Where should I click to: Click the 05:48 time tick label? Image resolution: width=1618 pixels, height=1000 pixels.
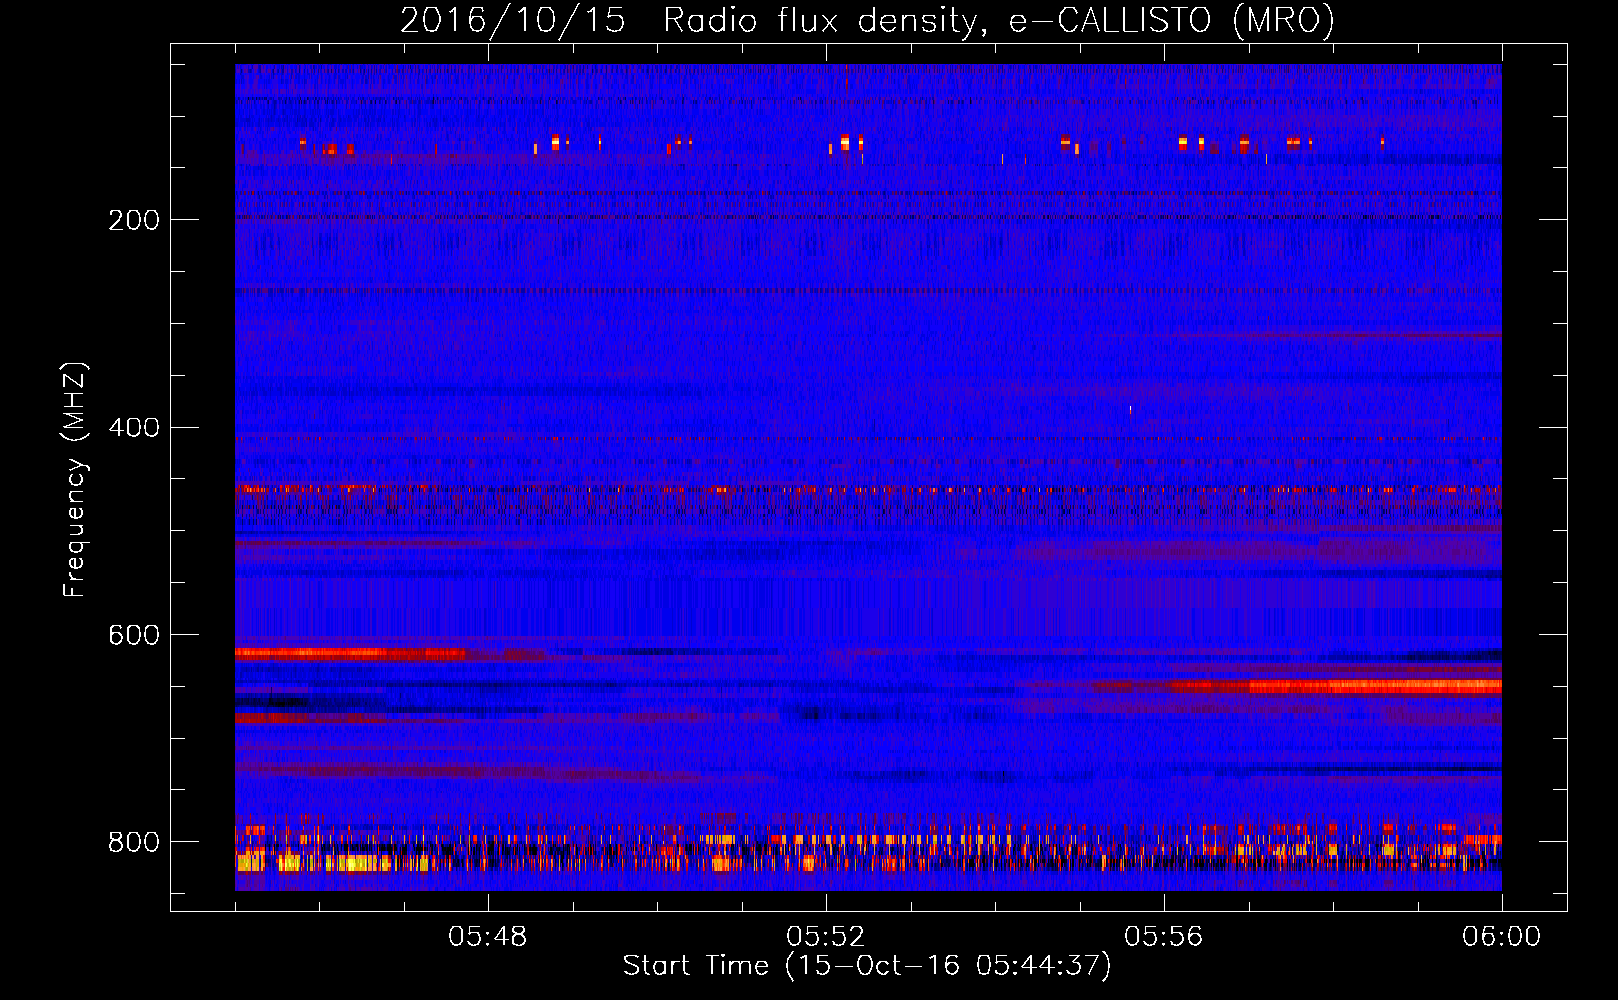coord(487,937)
